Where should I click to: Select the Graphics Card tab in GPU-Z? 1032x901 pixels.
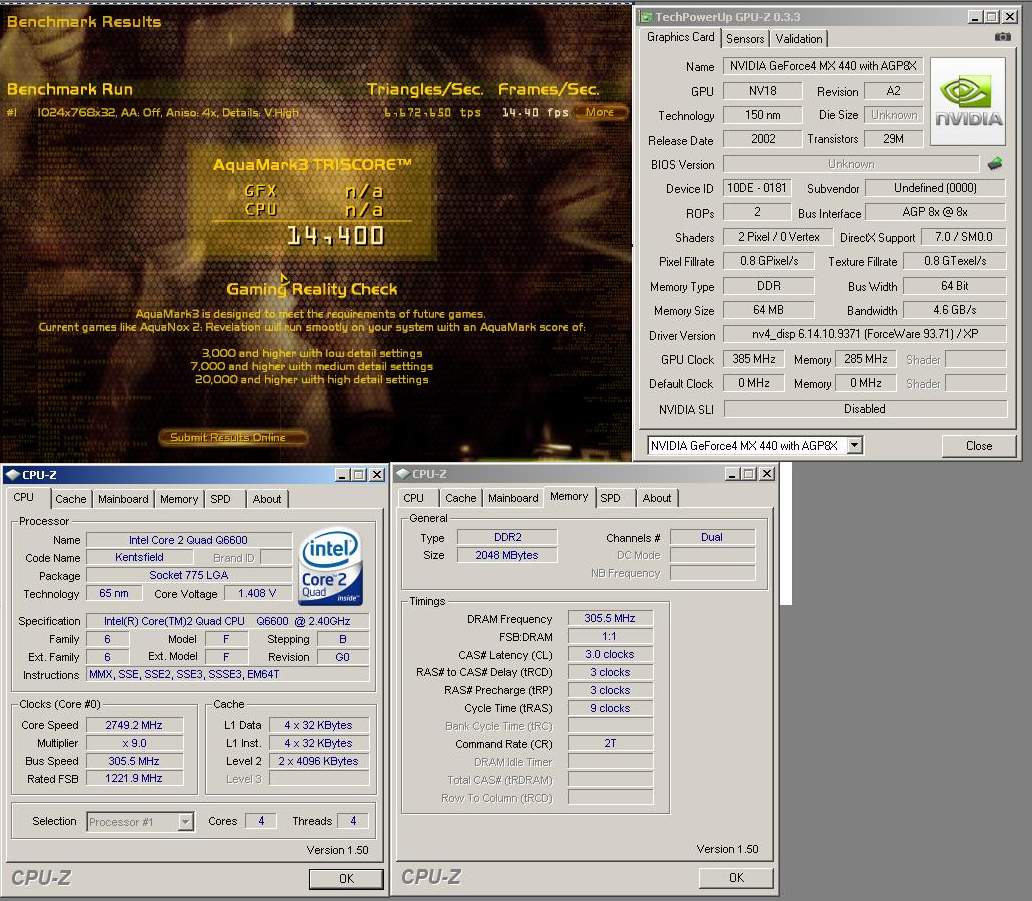click(681, 38)
